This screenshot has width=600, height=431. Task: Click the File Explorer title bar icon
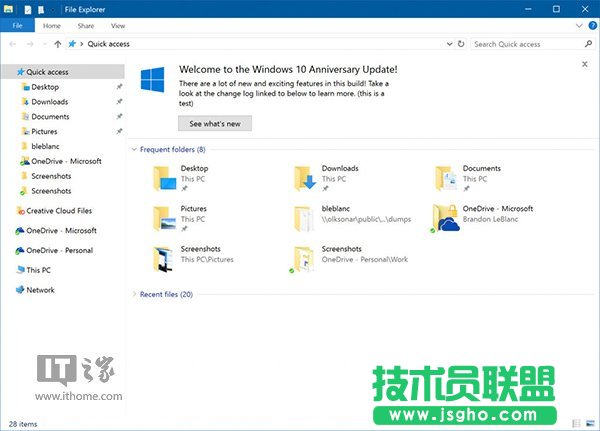click(x=8, y=9)
